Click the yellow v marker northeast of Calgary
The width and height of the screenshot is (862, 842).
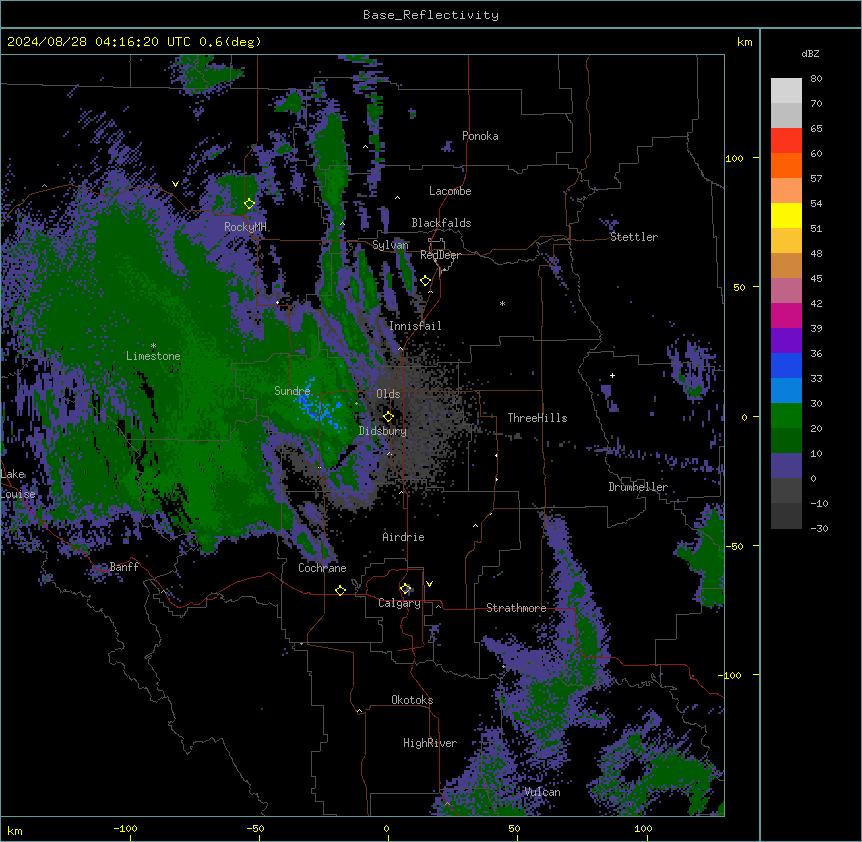point(429,584)
